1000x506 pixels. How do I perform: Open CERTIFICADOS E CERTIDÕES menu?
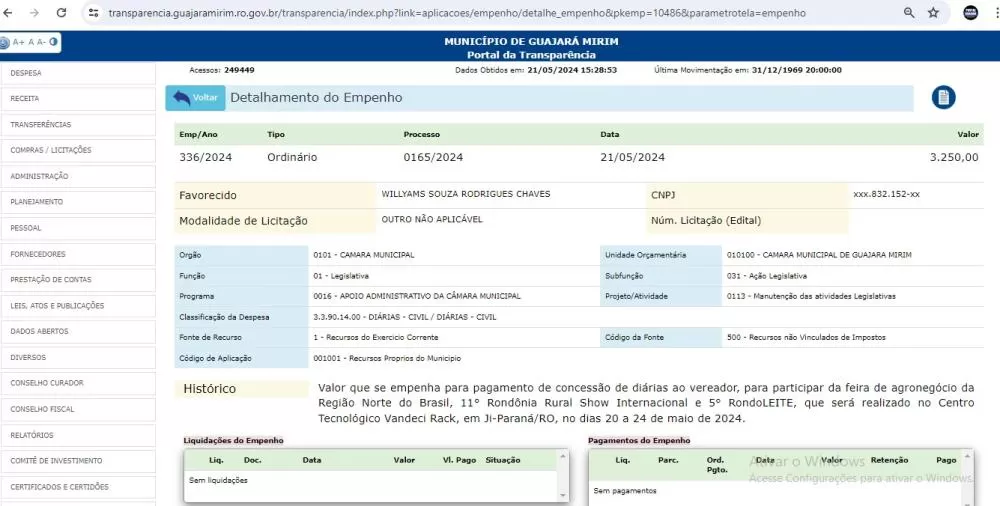click(x=78, y=487)
